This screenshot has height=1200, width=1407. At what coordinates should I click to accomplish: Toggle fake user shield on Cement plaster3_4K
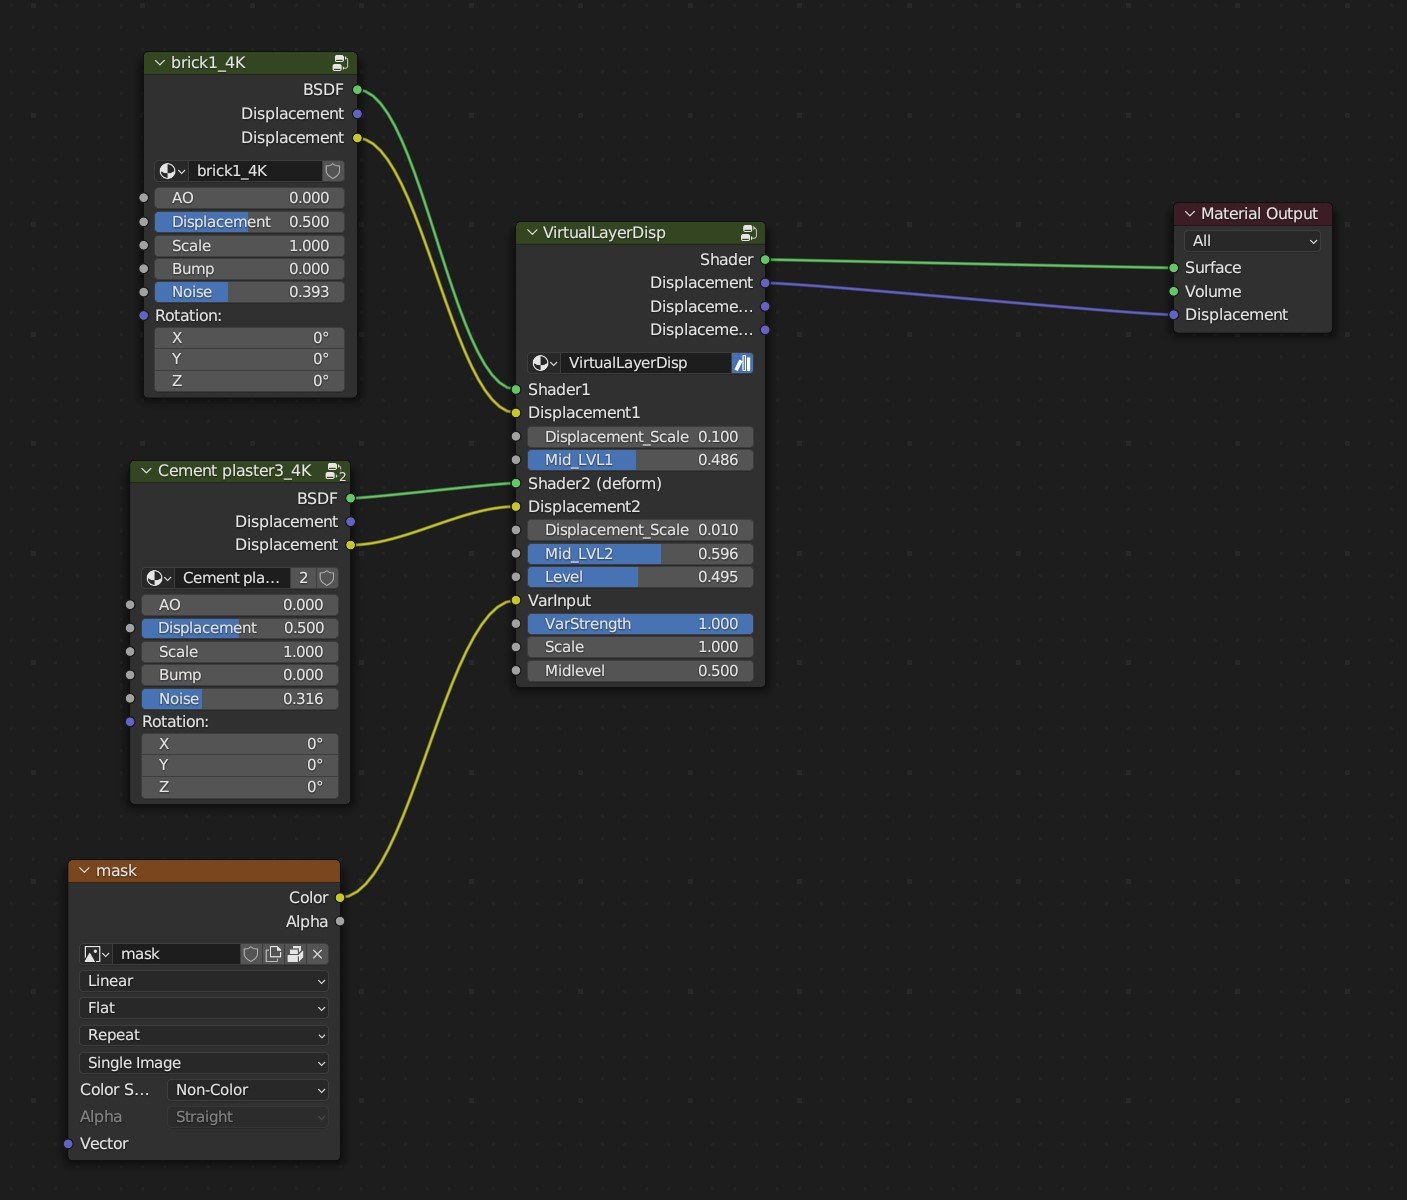[327, 577]
